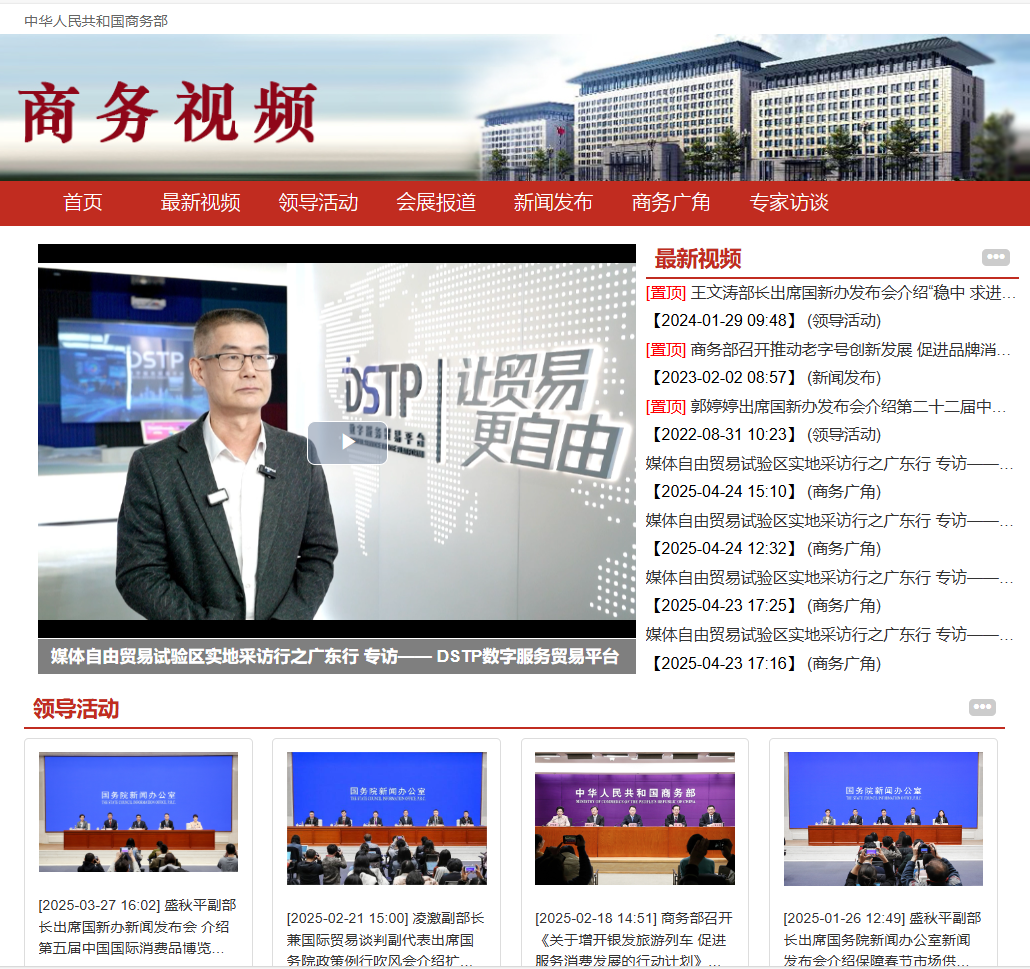Select 领导活动 in the red navigation bar
Image resolution: width=1030 pixels, height=969 pixels.
coord(318,202)
